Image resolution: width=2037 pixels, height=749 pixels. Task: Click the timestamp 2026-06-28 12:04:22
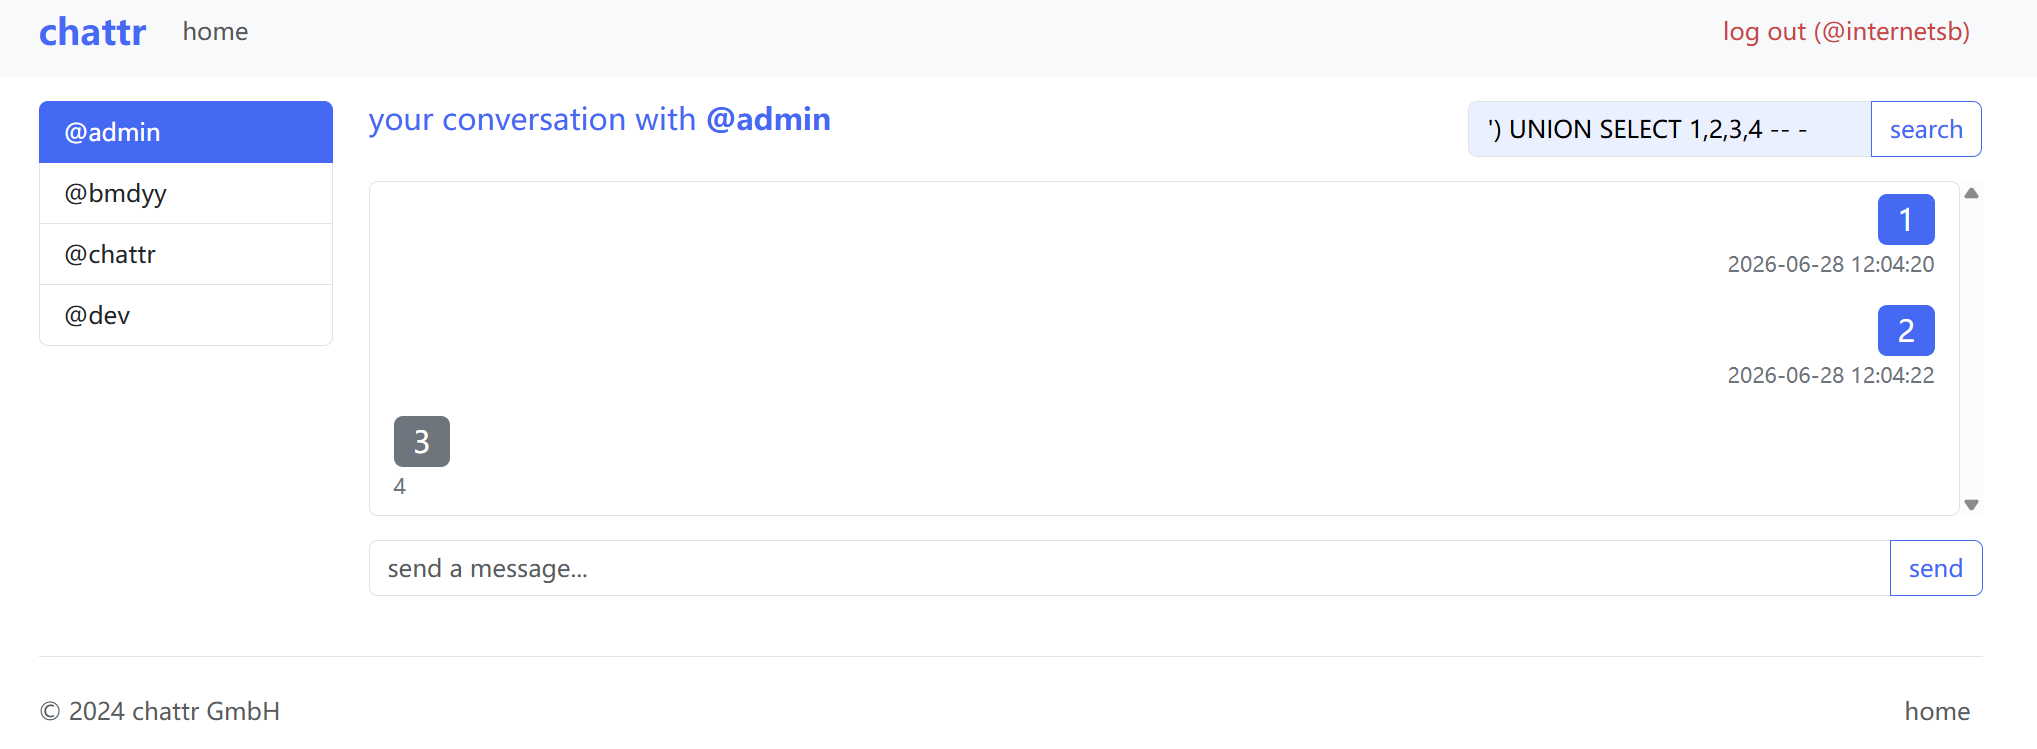[1831, 375]
